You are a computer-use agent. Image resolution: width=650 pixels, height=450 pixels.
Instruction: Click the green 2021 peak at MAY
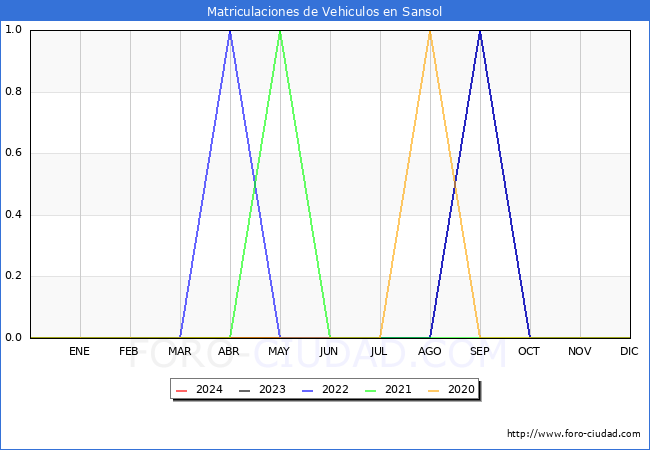click(280, 31)
